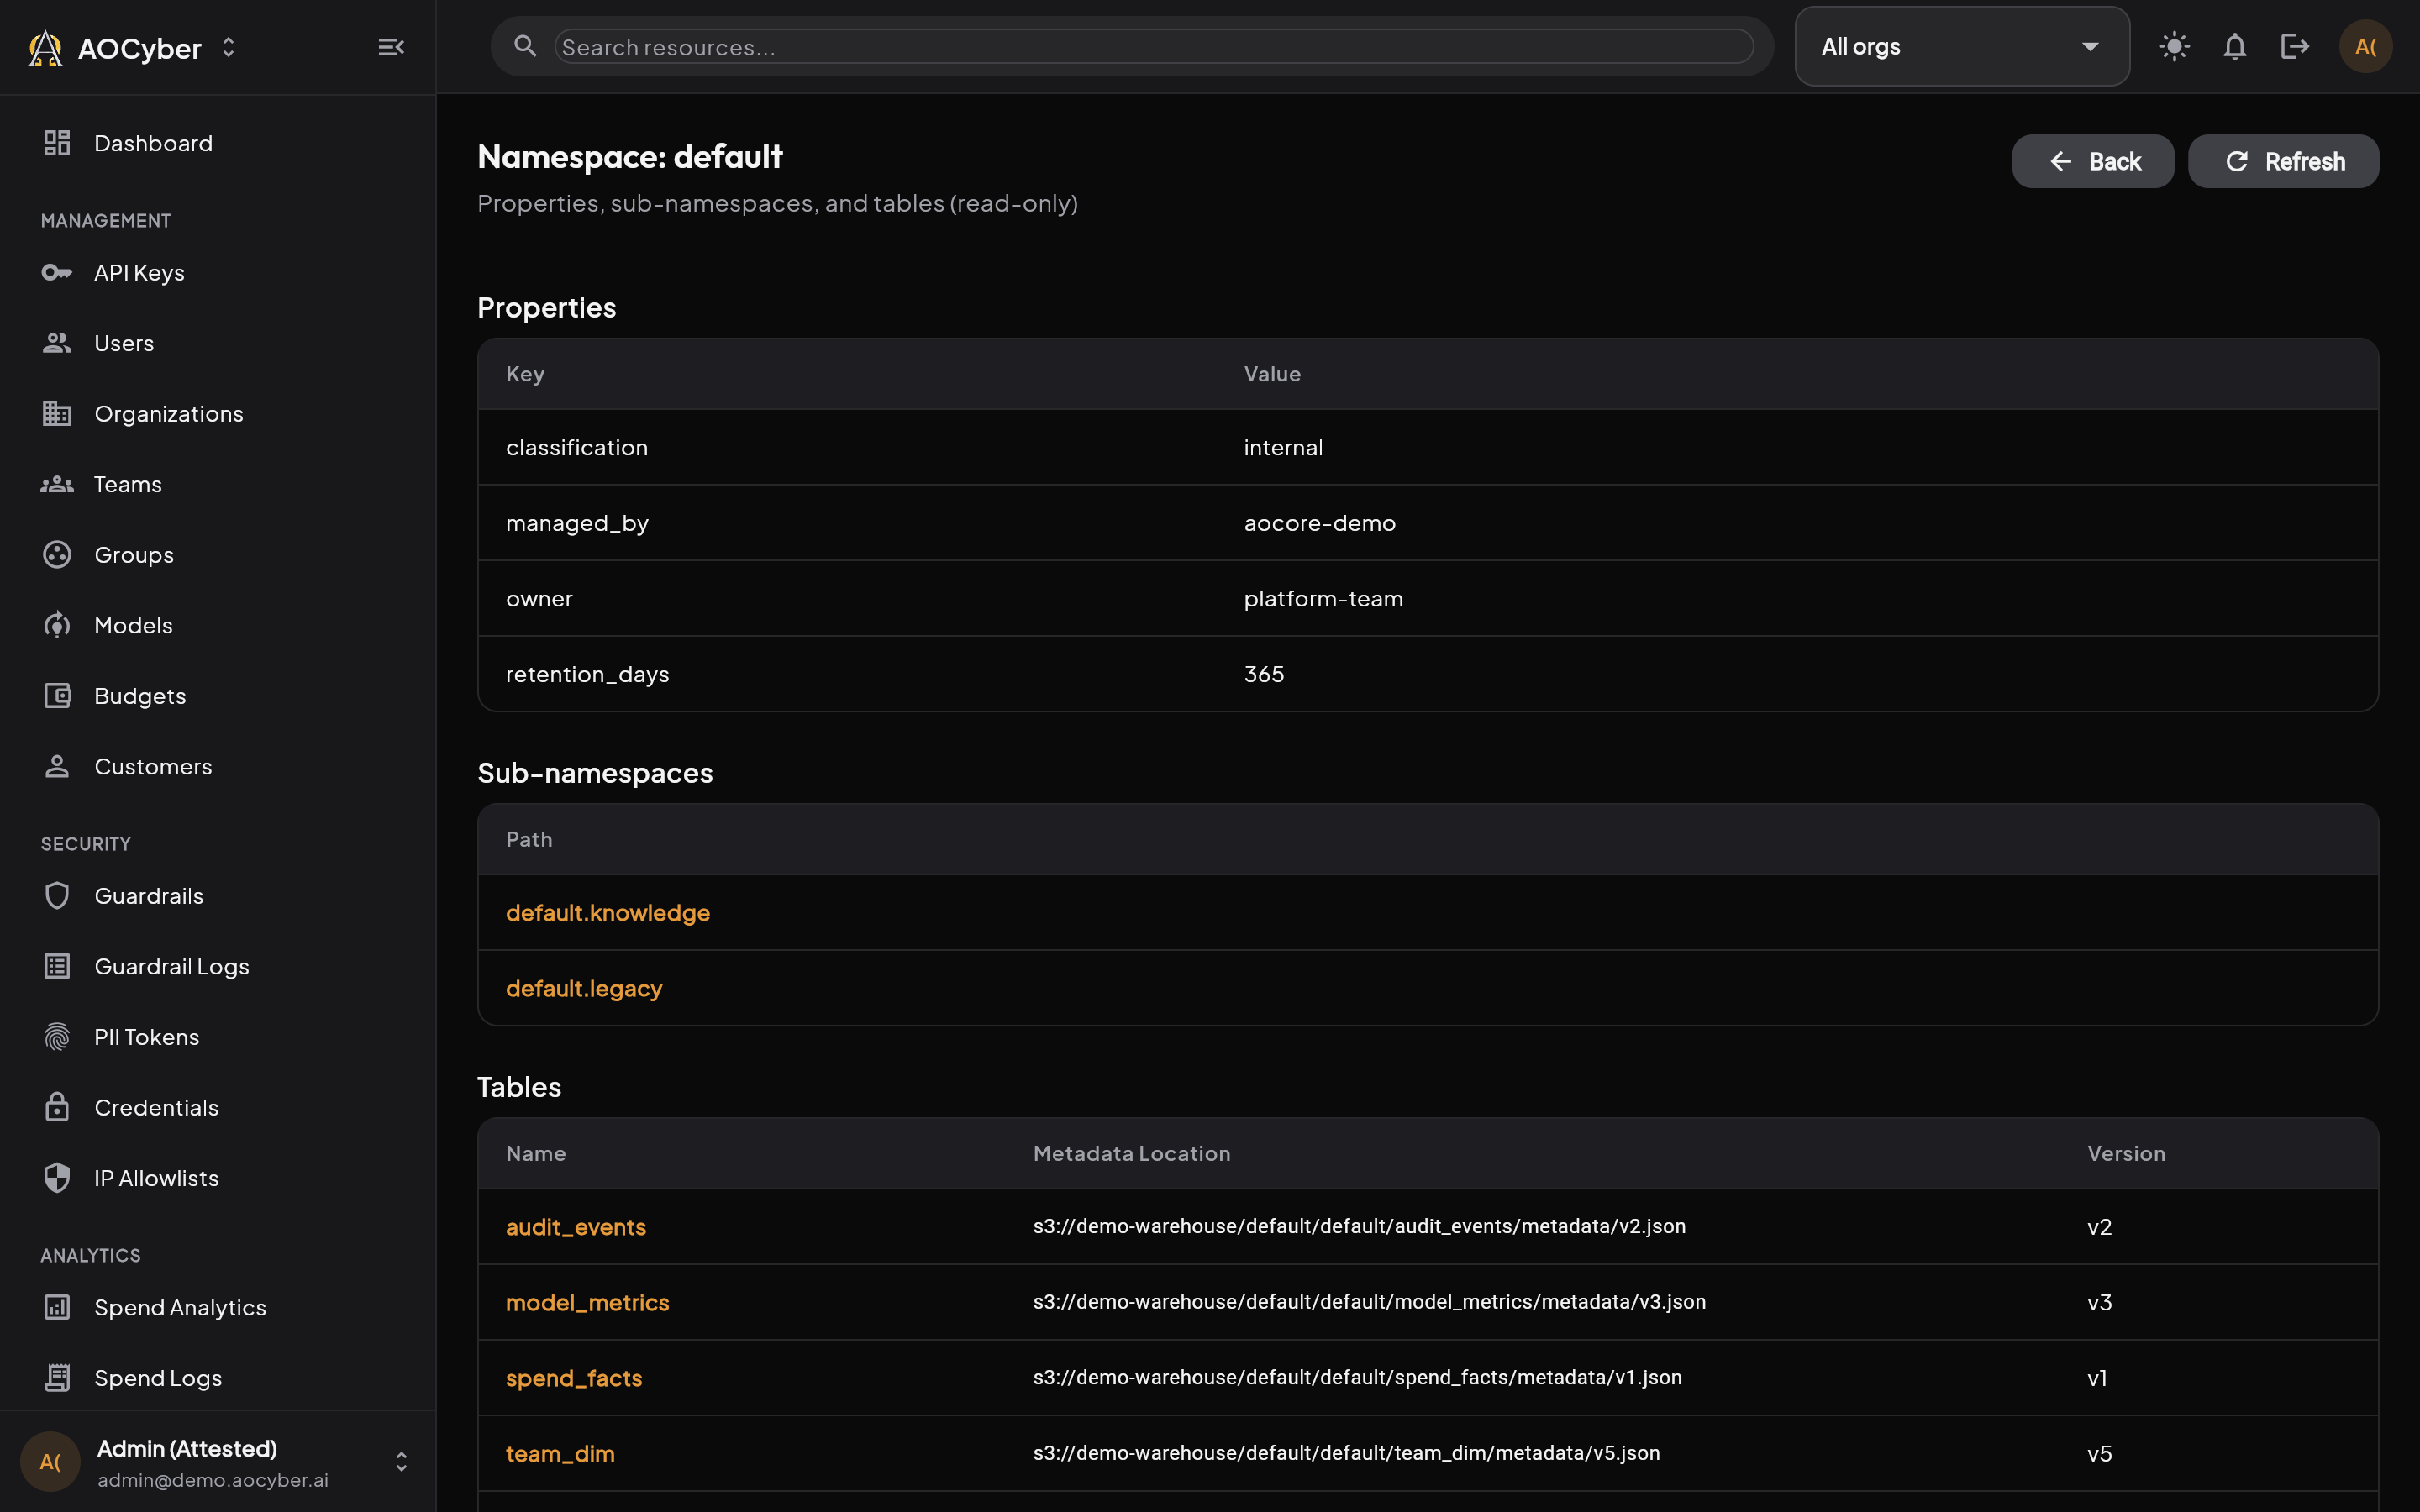Open Budgets in the sidebar
The width and height of the screenshot is (2420, 1512).
[x=140, y=695]
